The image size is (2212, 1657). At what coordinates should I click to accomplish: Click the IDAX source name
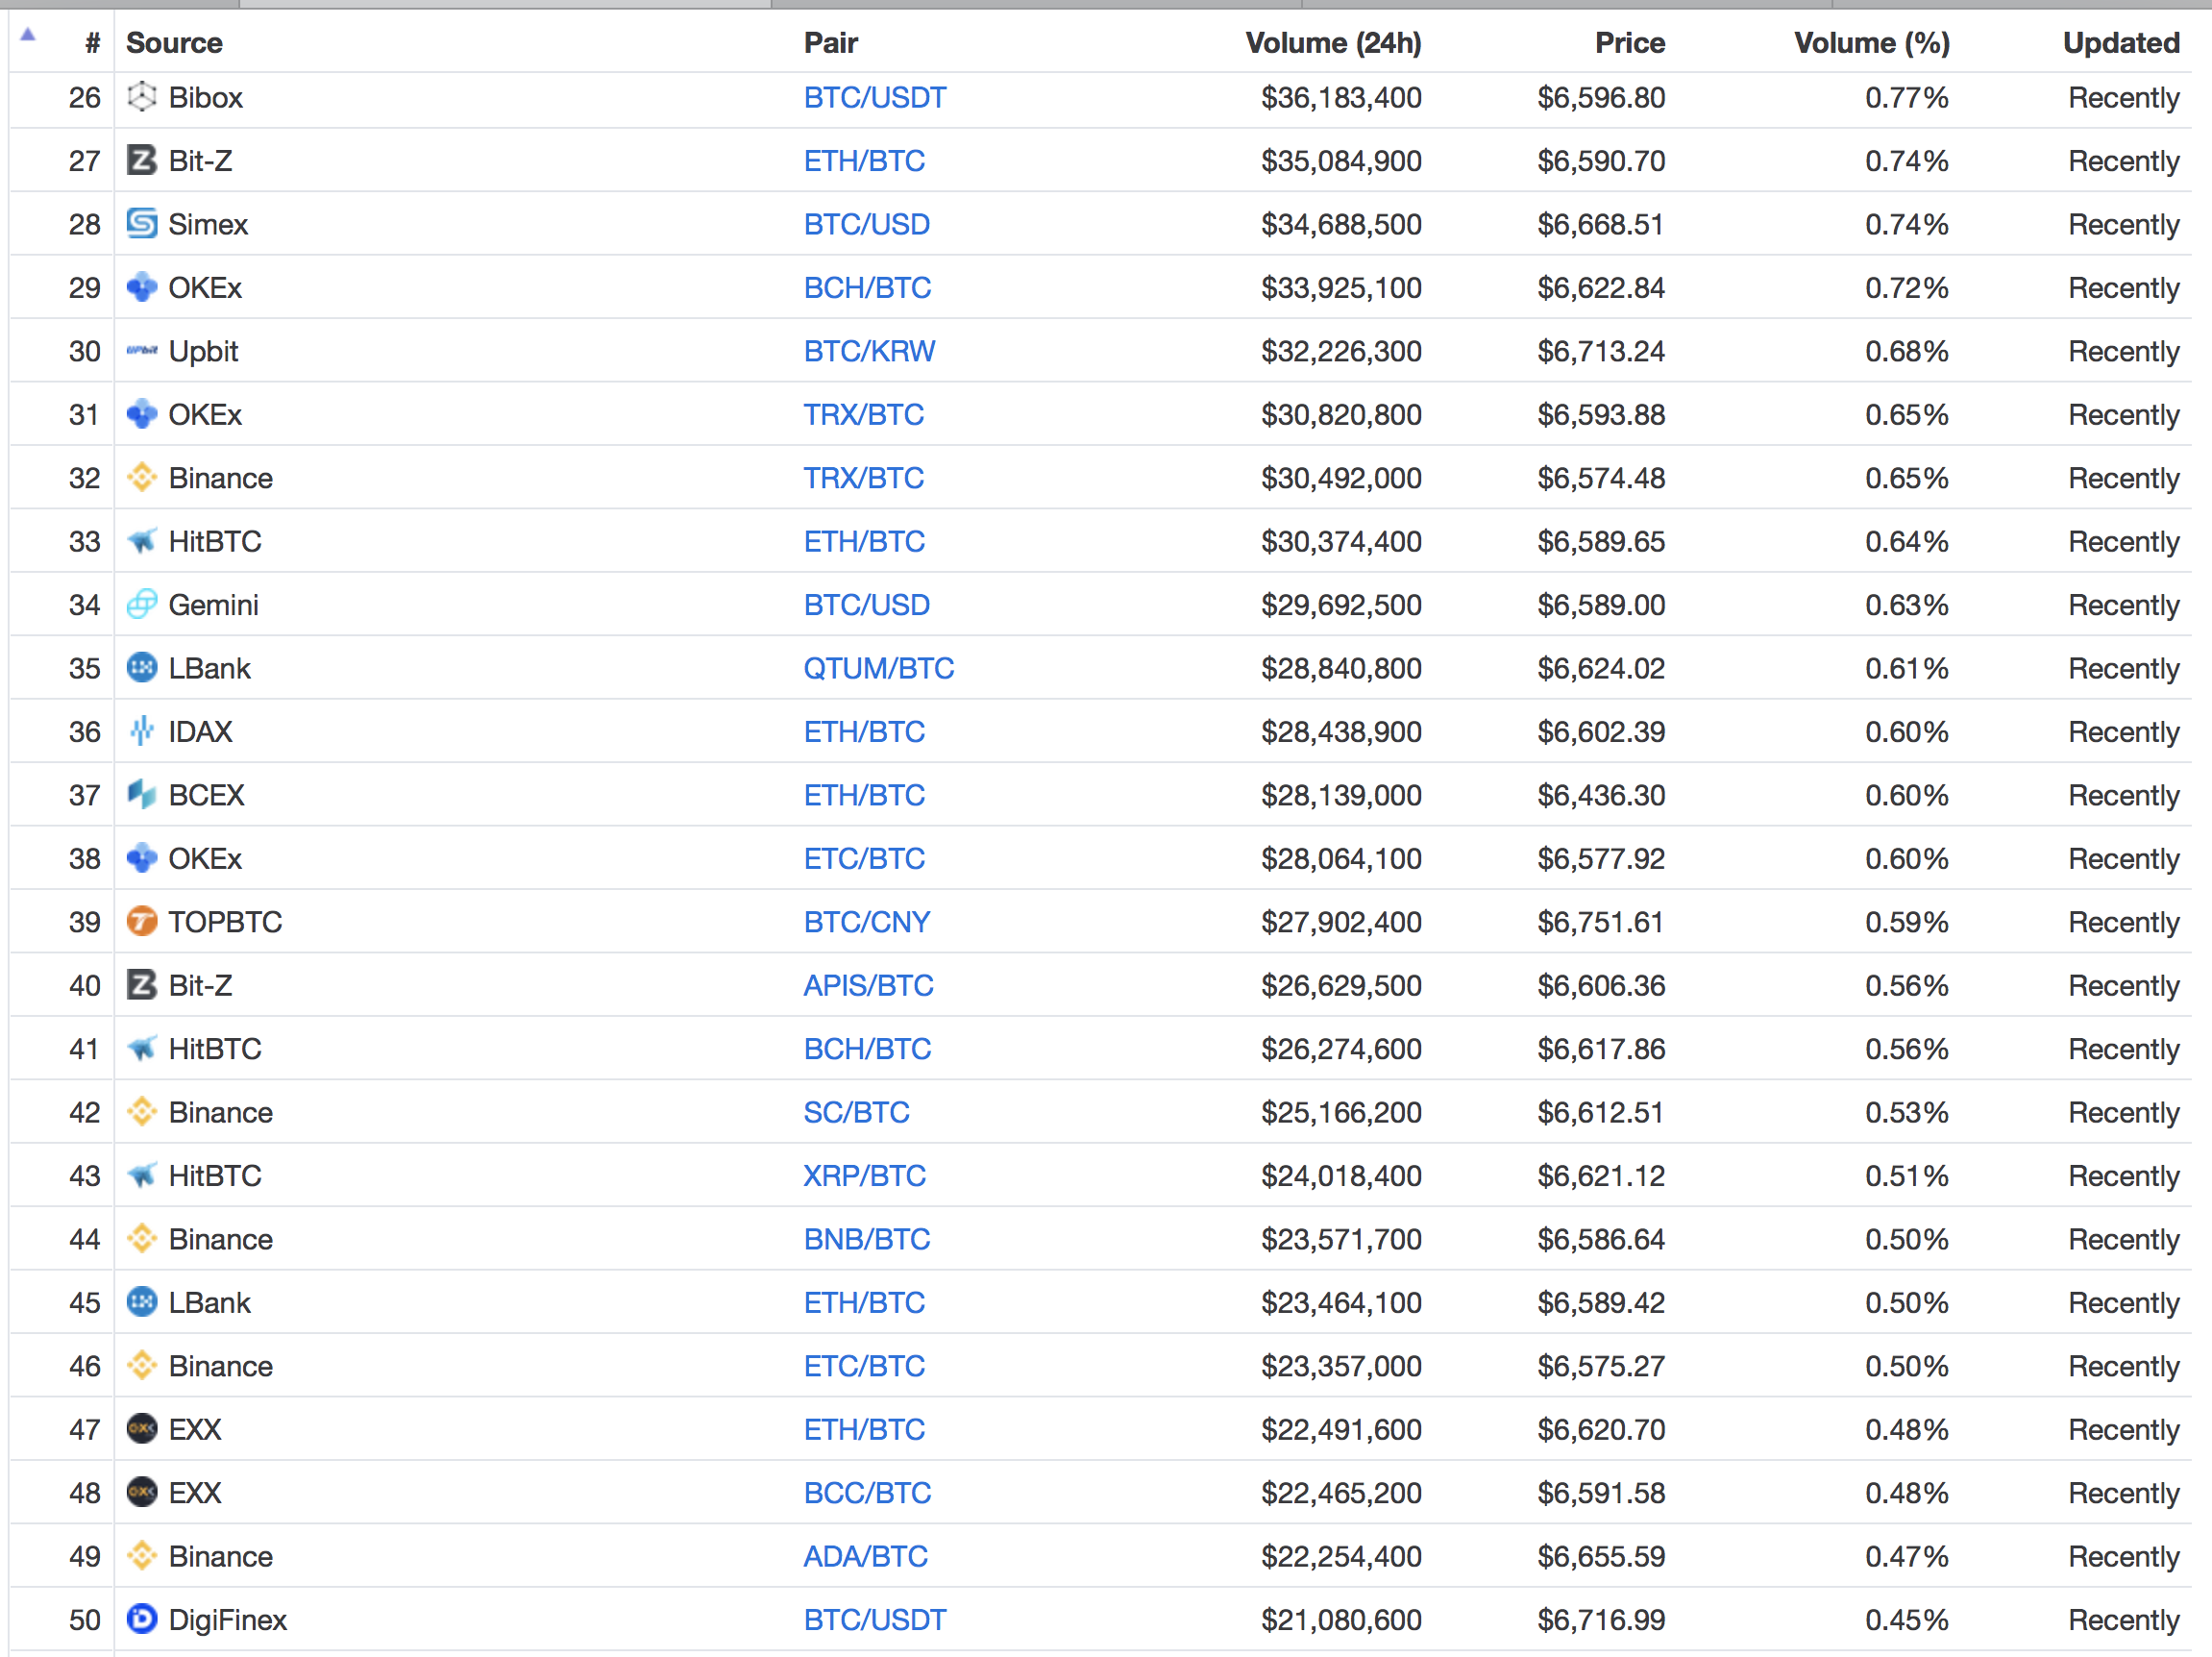tap(200, 731)
